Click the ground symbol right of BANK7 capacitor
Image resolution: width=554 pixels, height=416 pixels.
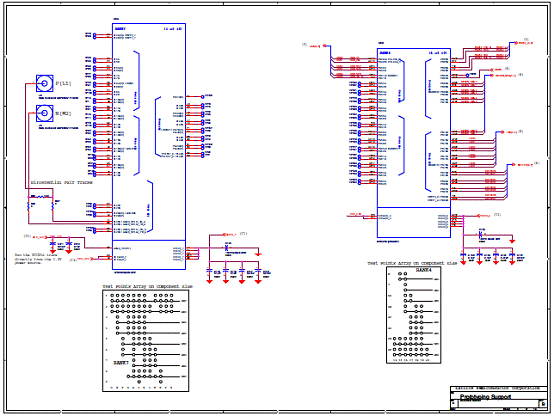[x=258, y=253]
